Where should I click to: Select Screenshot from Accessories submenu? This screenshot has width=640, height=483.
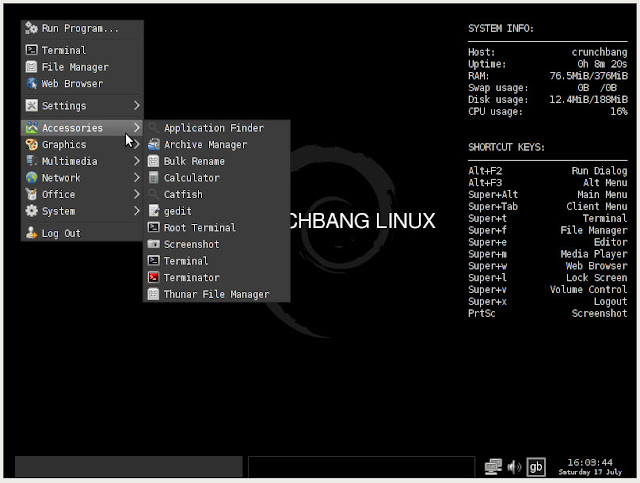[217, 244]
